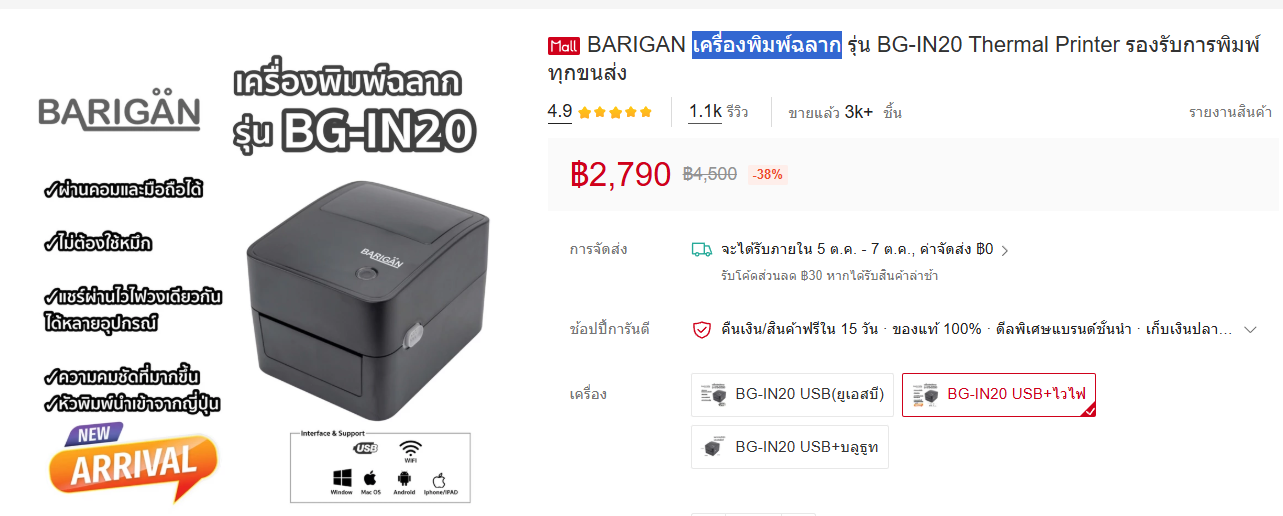Select the BG-IN20 USB(ยูเอสบี) variant

point(793,394)
